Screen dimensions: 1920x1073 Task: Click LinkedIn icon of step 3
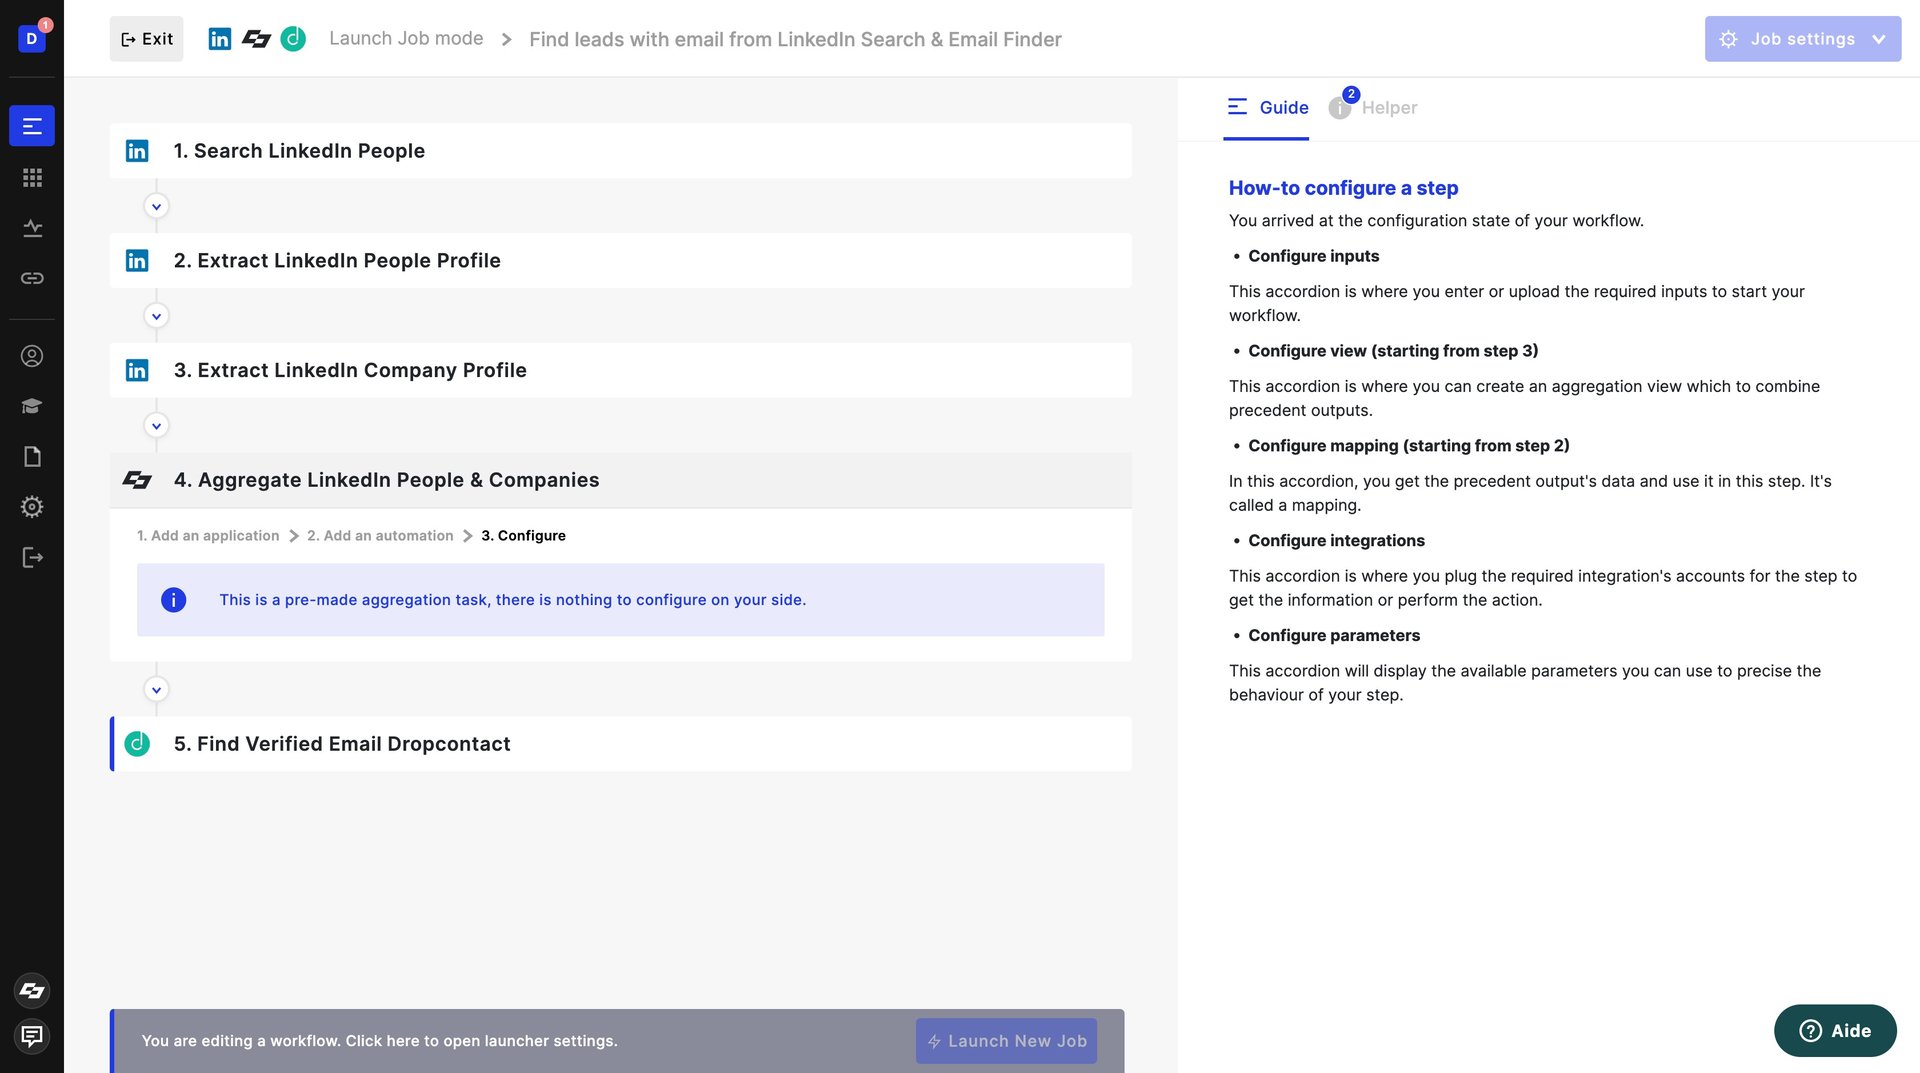pos(137,370)
